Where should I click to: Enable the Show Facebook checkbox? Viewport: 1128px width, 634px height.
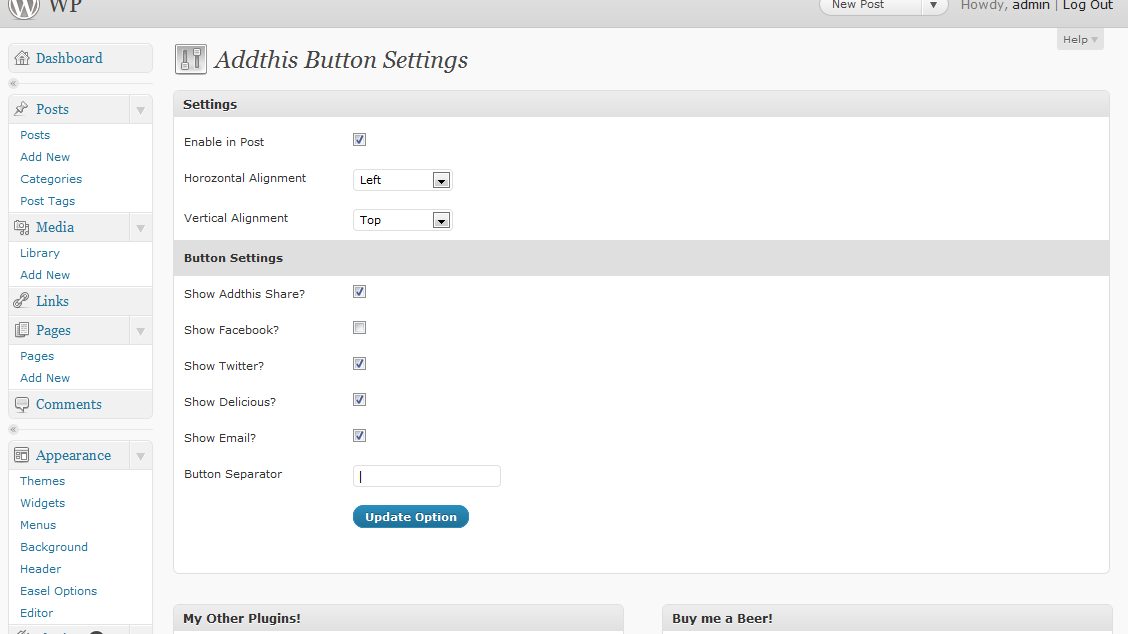point(360,327)
